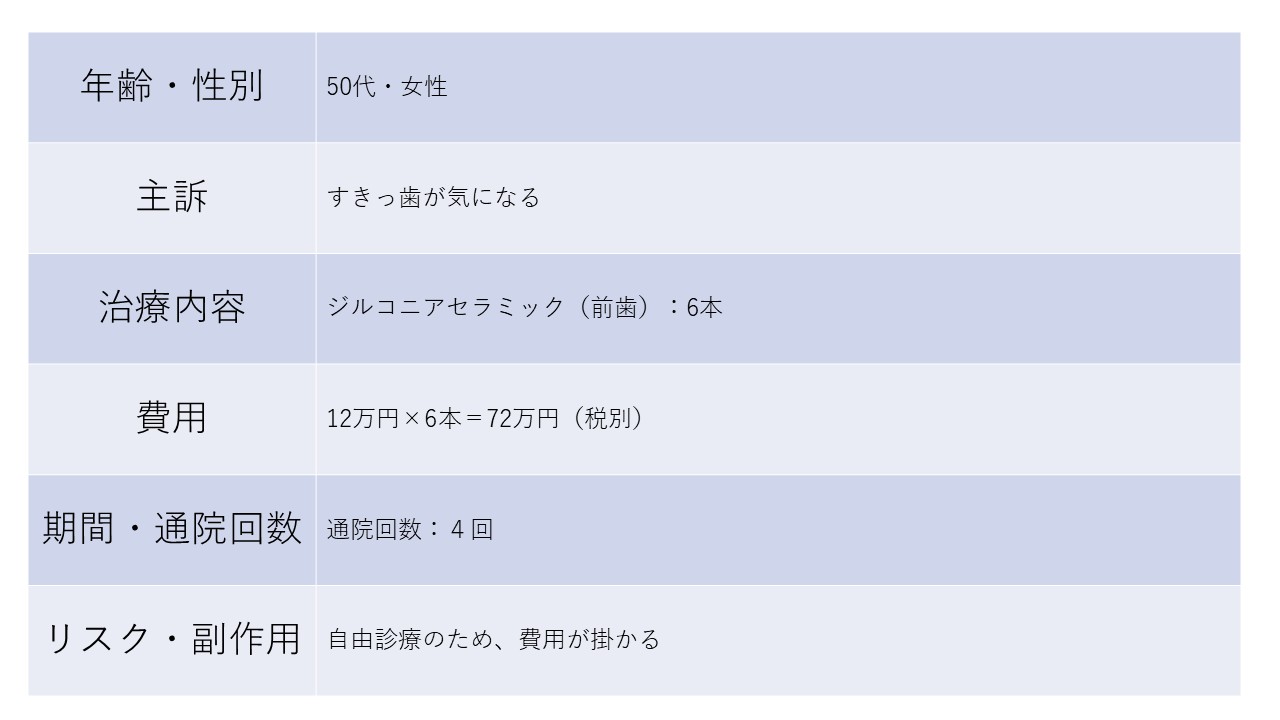Click the 通院回数： label in value cell

tap(383, 529)
